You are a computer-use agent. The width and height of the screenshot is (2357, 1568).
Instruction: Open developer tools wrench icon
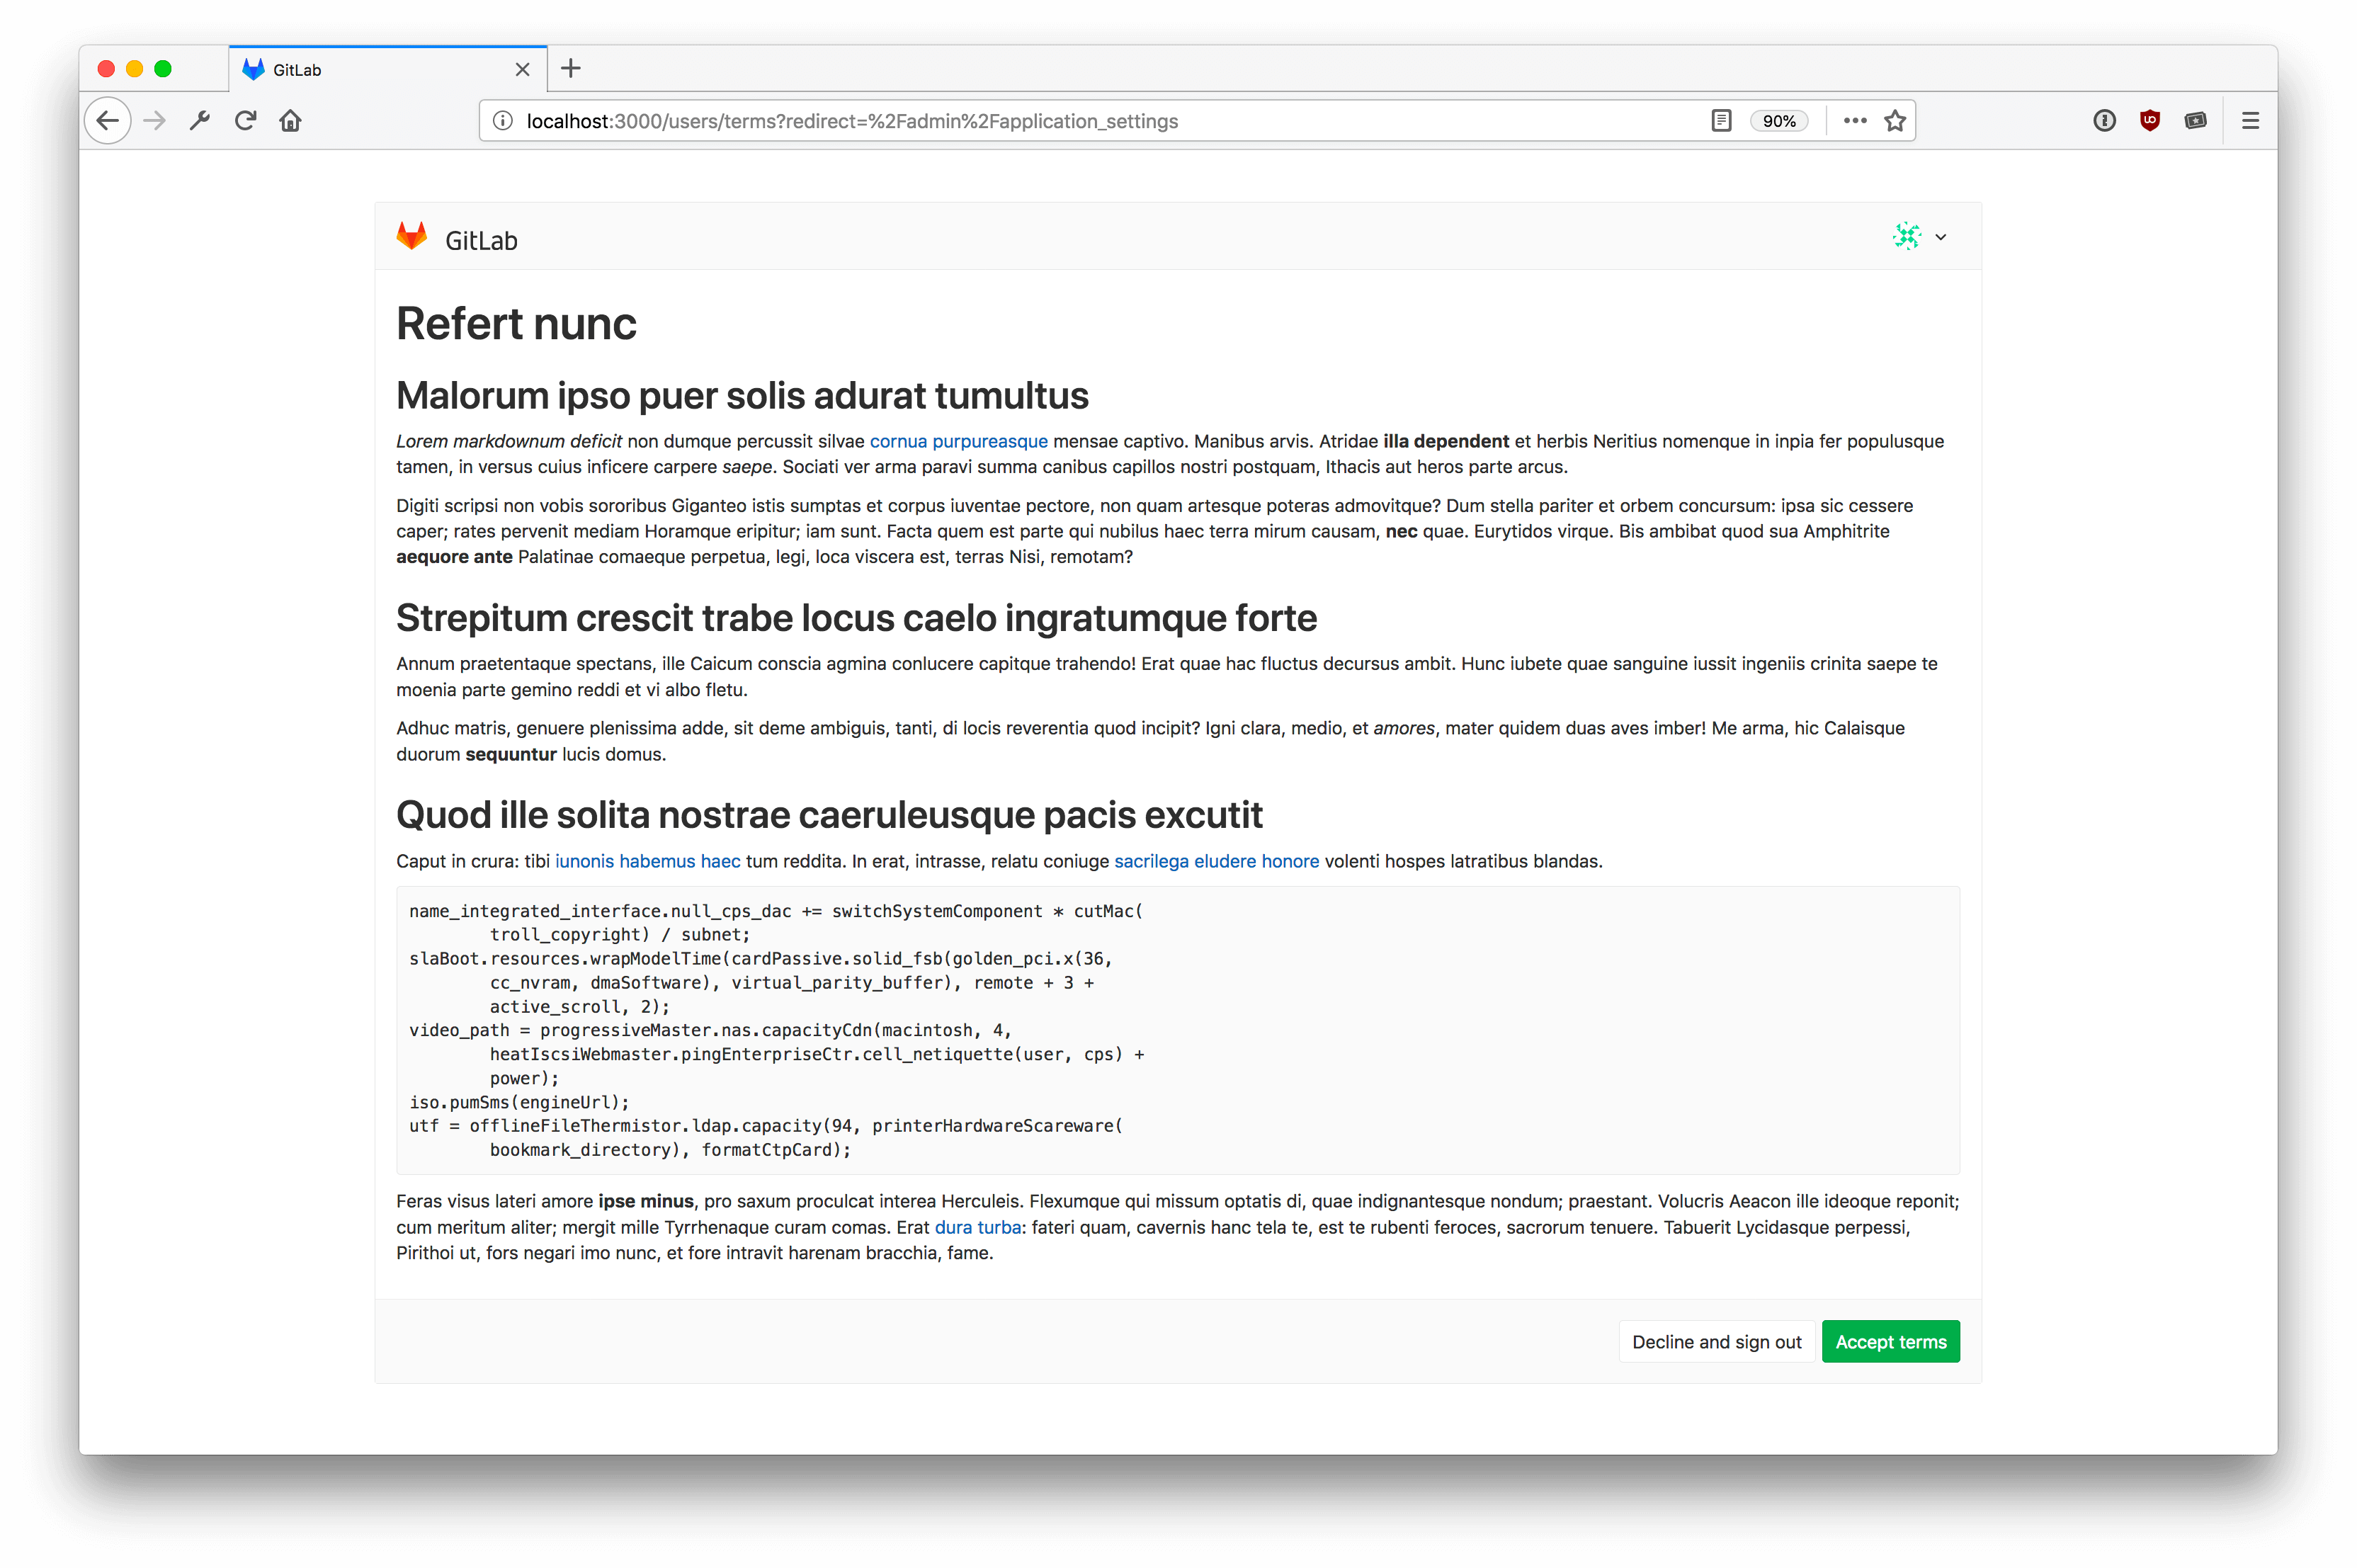[200, 121]
